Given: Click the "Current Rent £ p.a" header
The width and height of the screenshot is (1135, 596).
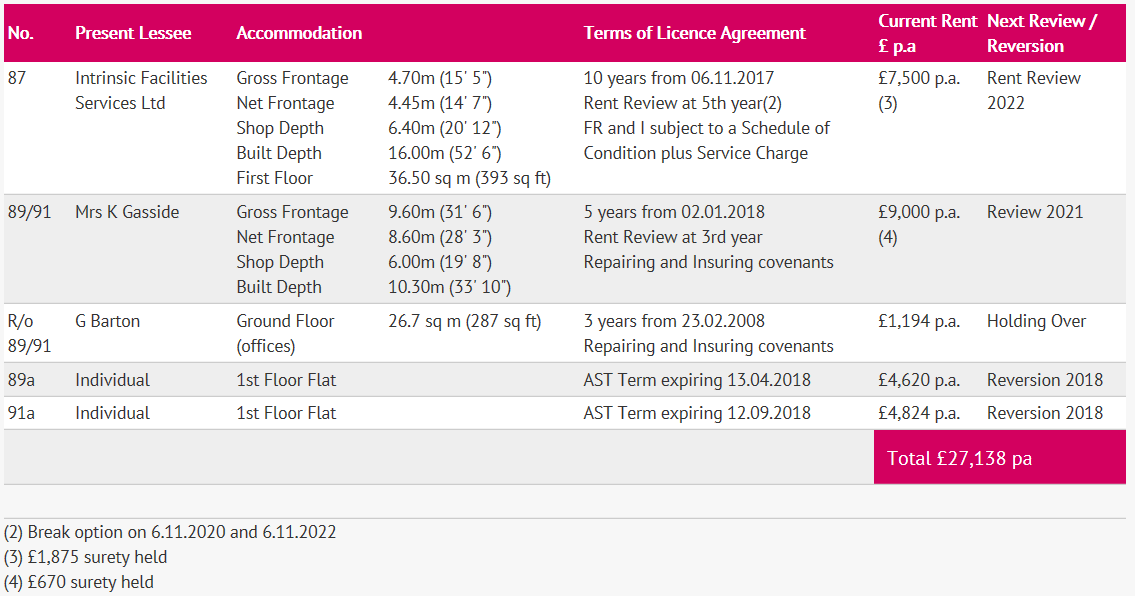Looking at the screenshot, I should coord(927,33).
